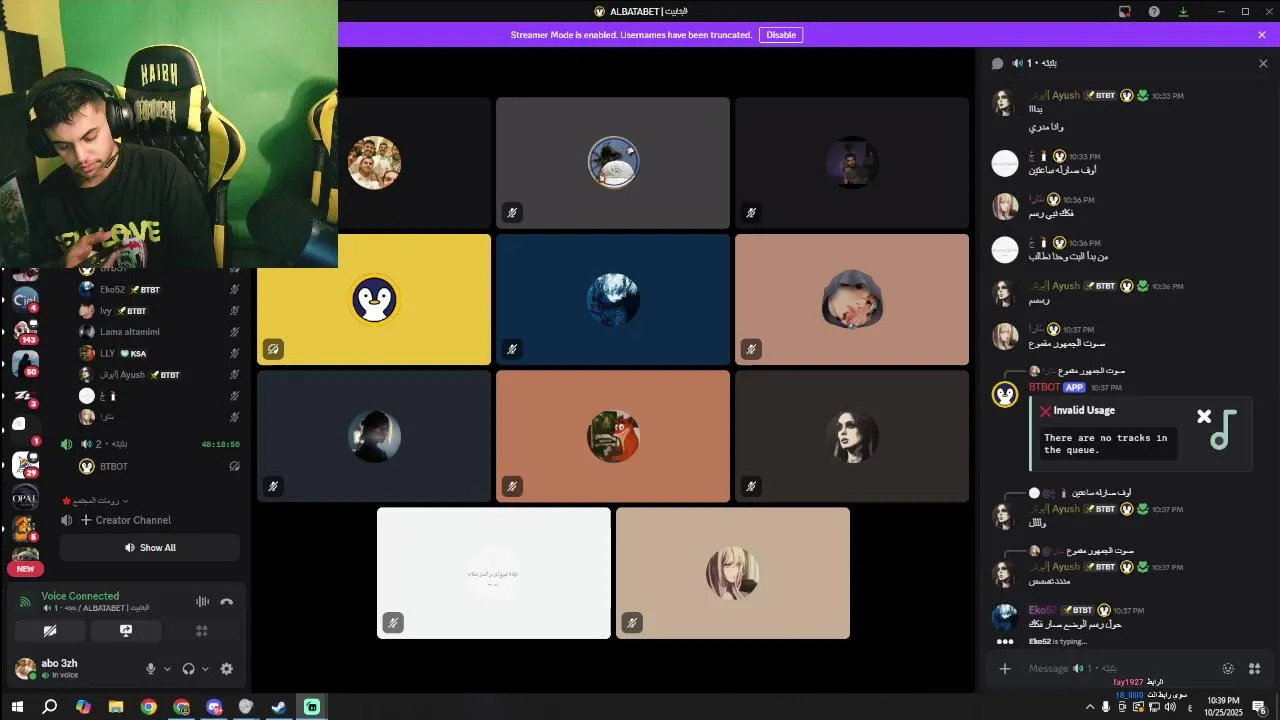Screen dimensions: 1280x720
Task: Focus the Message input field
Action: pyautogui.click(x=1120, y=668)
